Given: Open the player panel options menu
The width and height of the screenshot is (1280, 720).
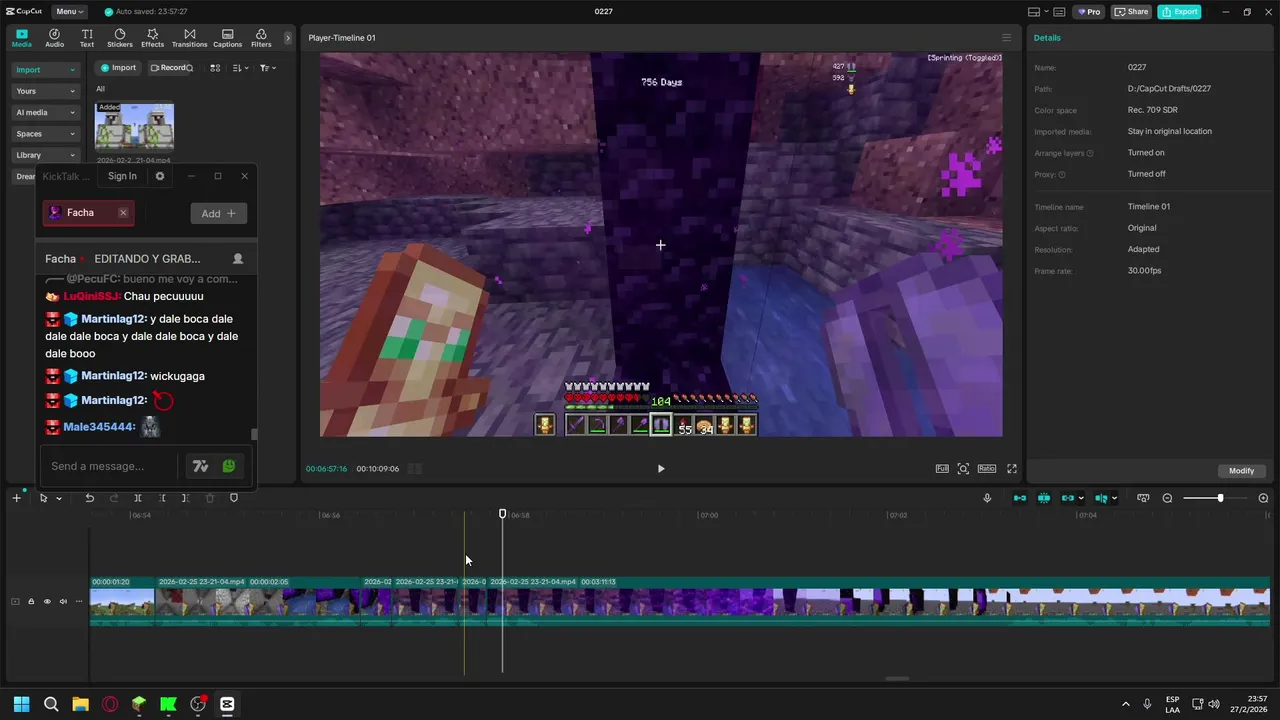Looking at the screenshot, I should [x=1007, y=38].
